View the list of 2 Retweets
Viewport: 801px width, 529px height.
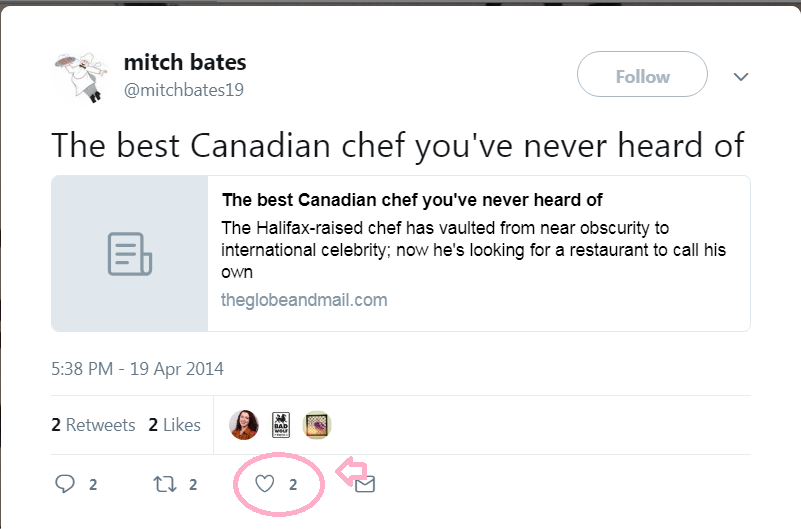pyautogui.click(x=93, y=425)
